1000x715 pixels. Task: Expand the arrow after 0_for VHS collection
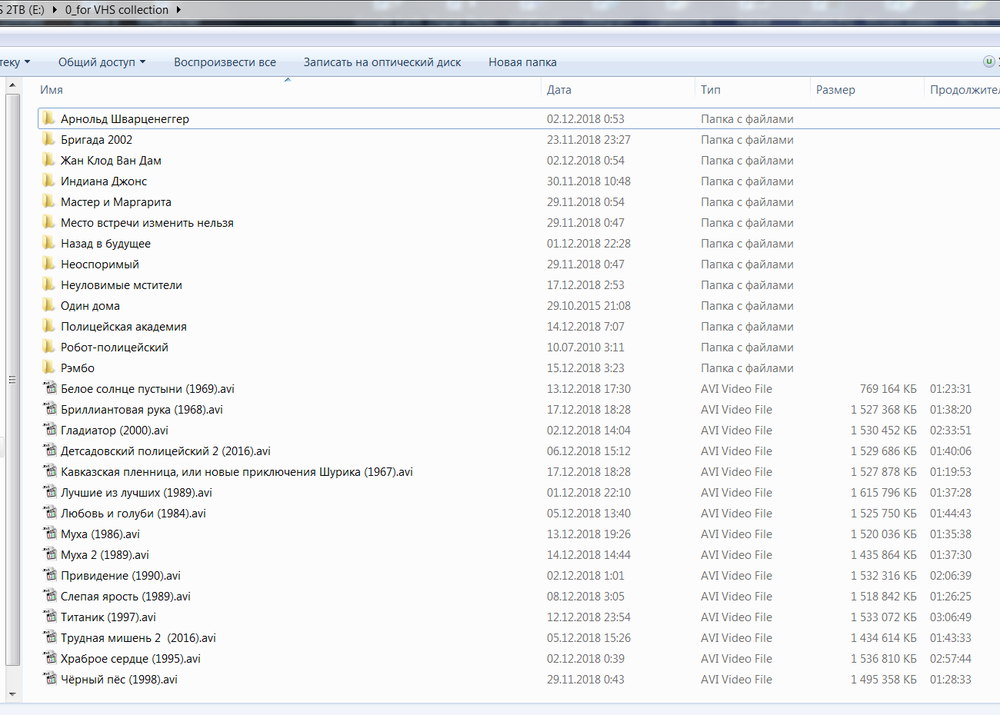179,10
